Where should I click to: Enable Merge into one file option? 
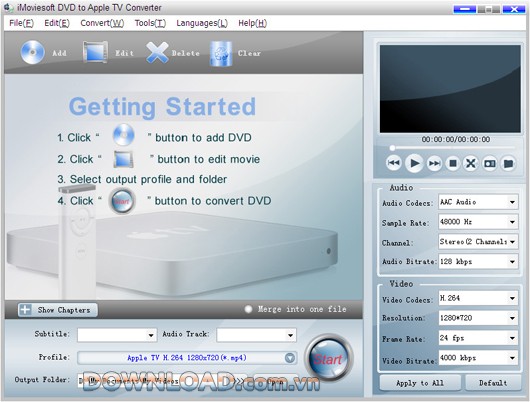[x=248, y=309]
